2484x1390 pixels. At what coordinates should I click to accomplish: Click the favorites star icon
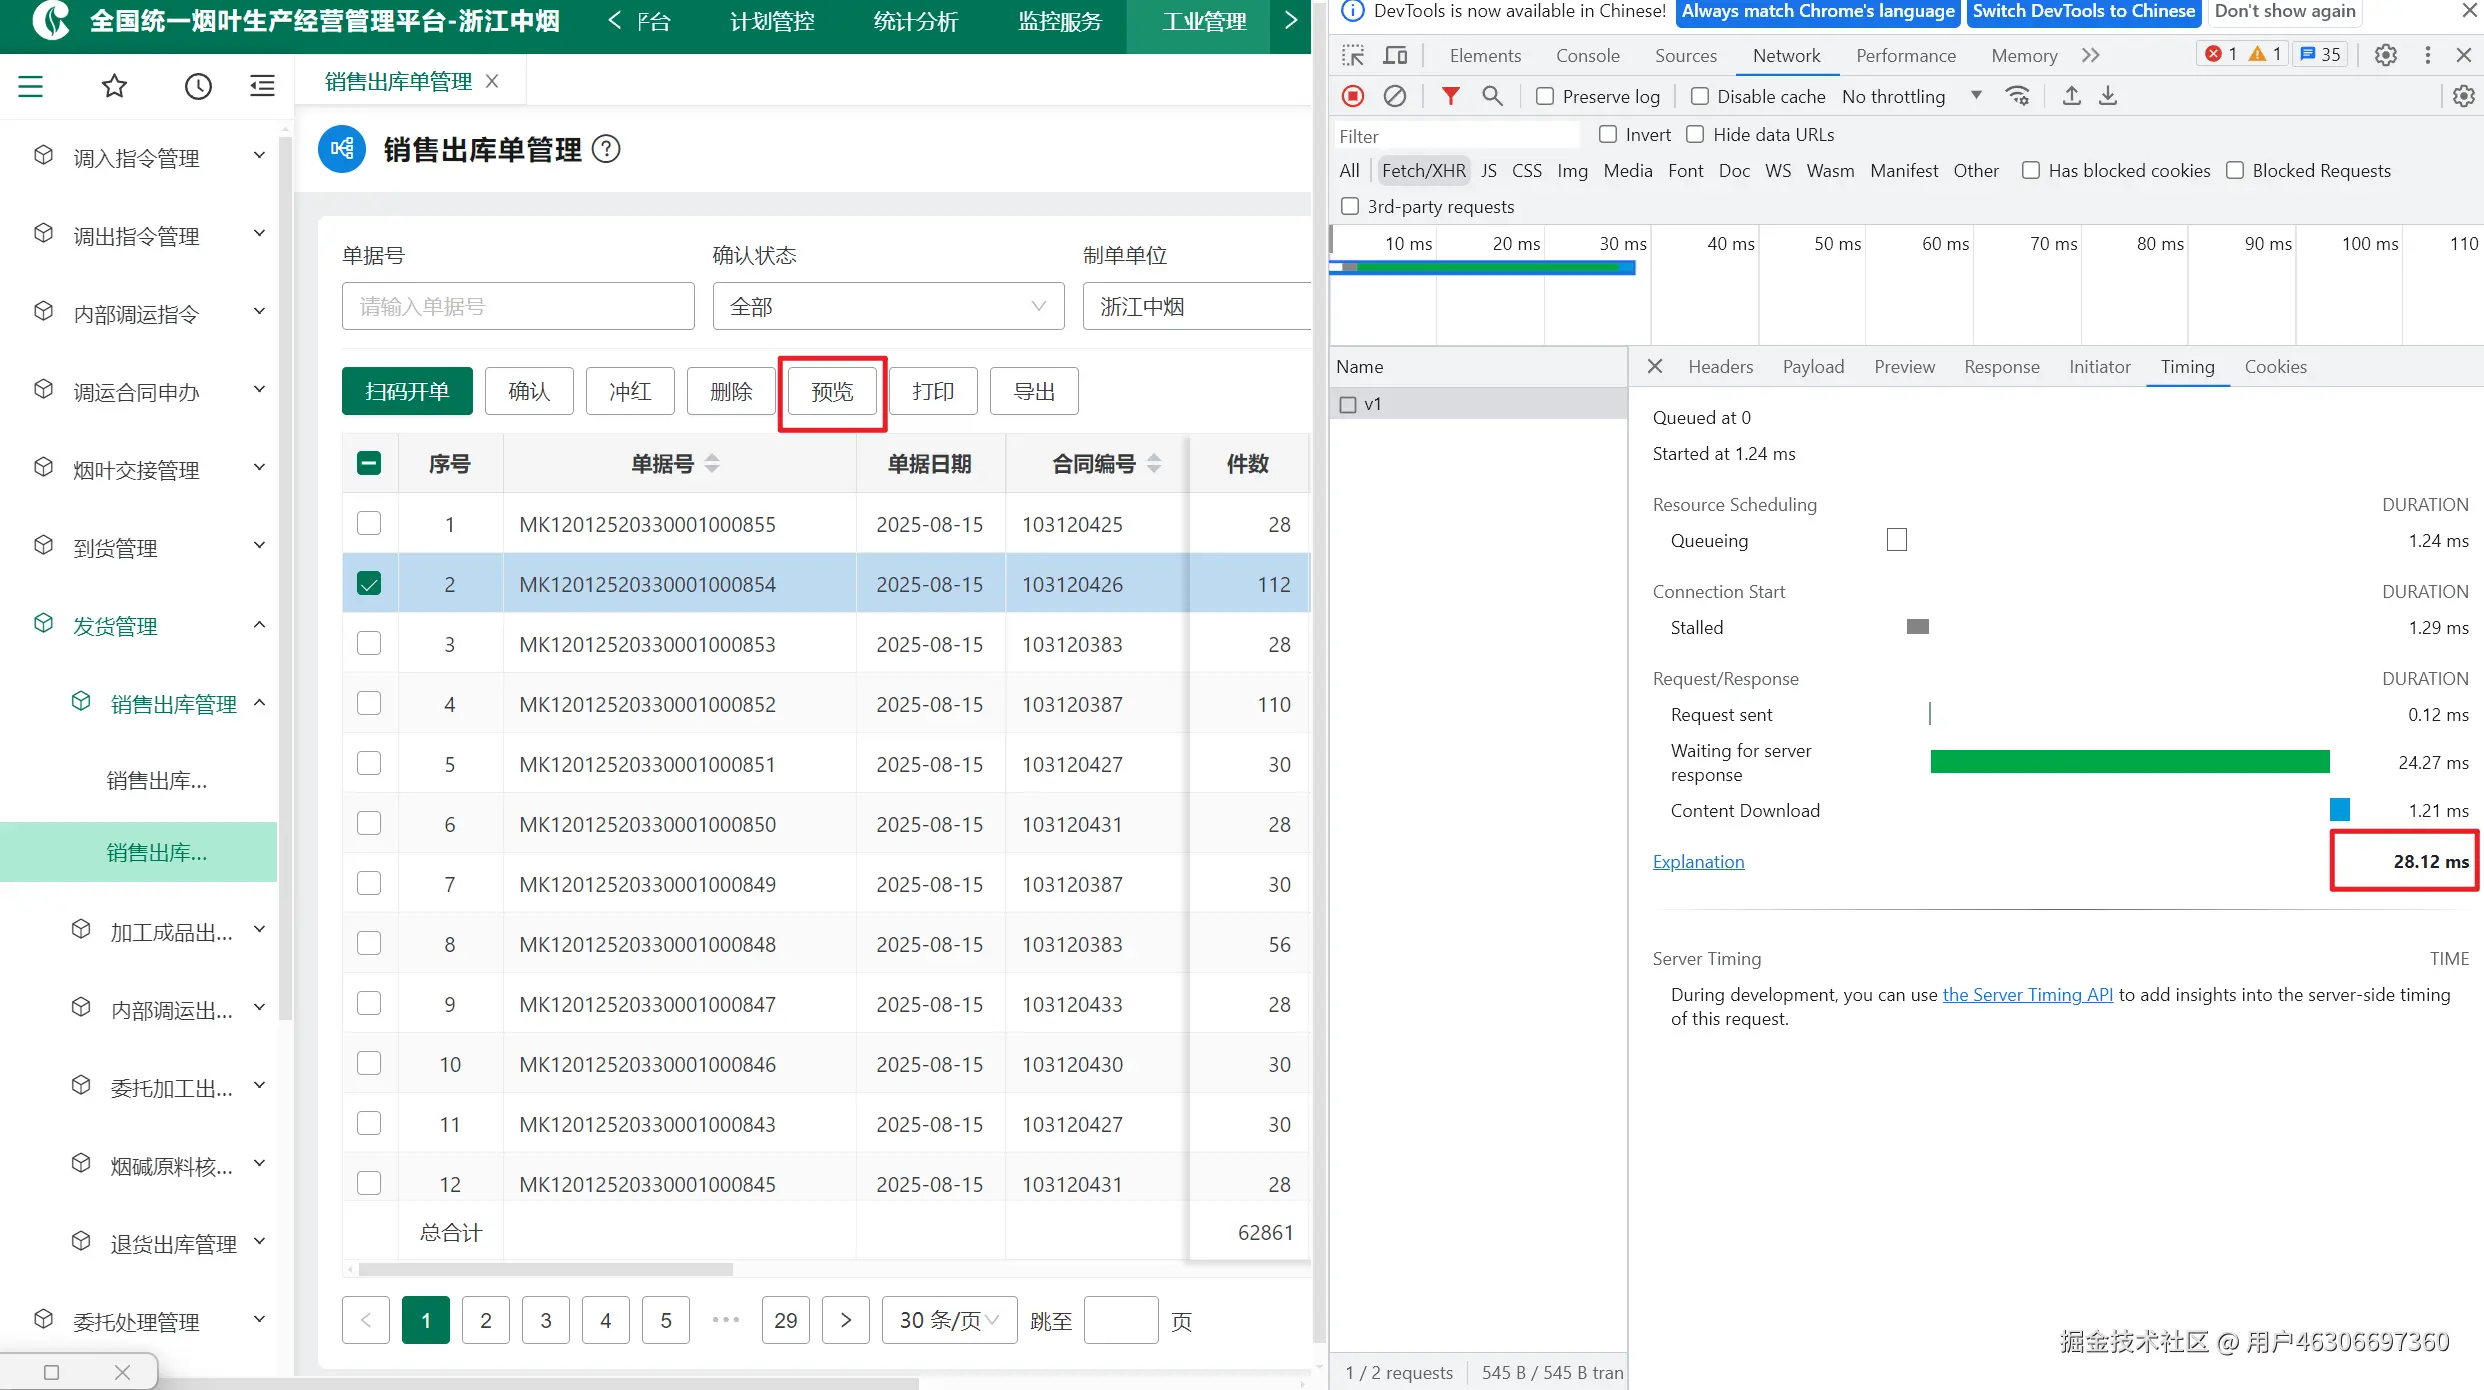pyautogui.click(x=114, y=86)
